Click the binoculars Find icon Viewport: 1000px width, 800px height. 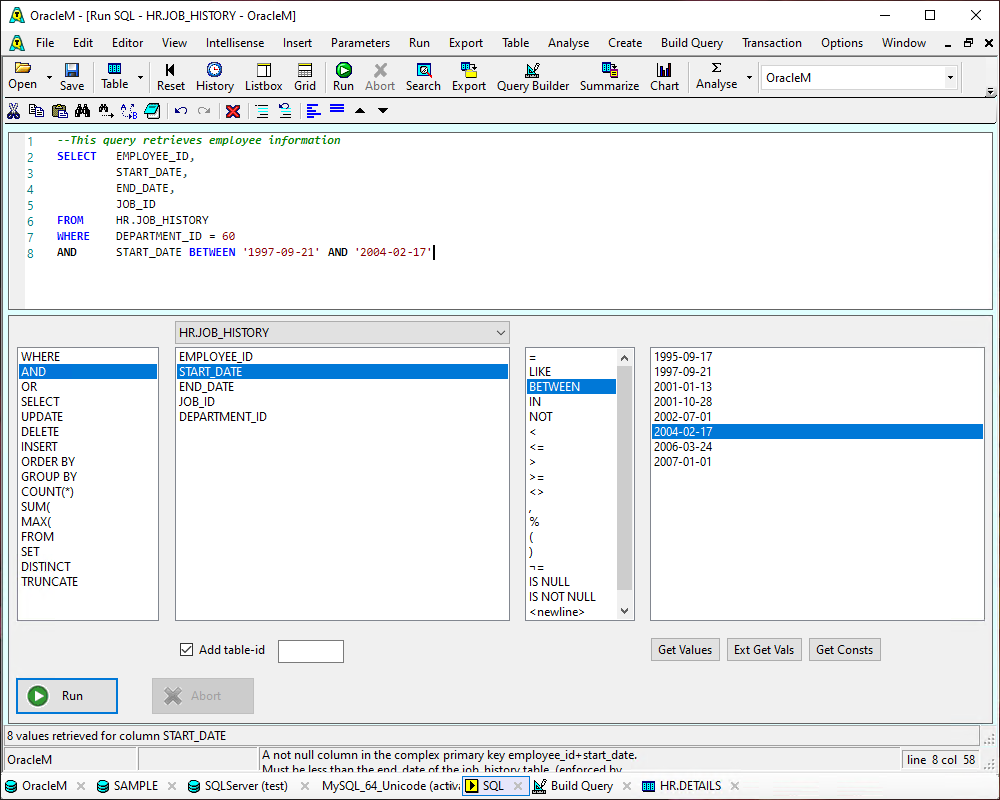tap(82, 111)
